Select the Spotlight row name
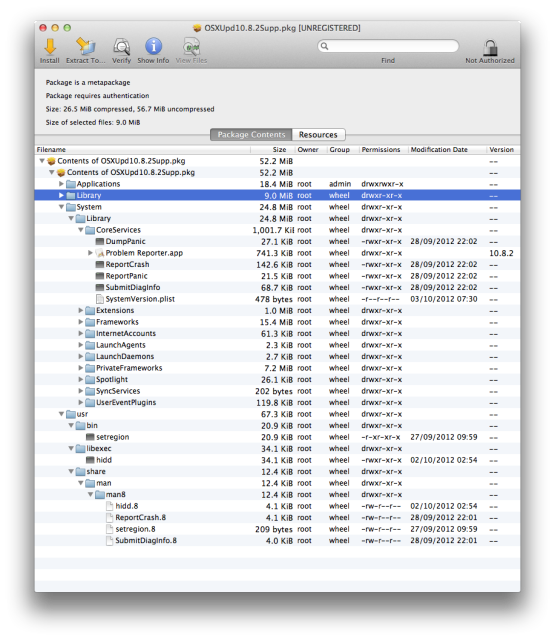The width and height of the screenshot is (555, 640). pyautogui.click(x=112, y=380)
